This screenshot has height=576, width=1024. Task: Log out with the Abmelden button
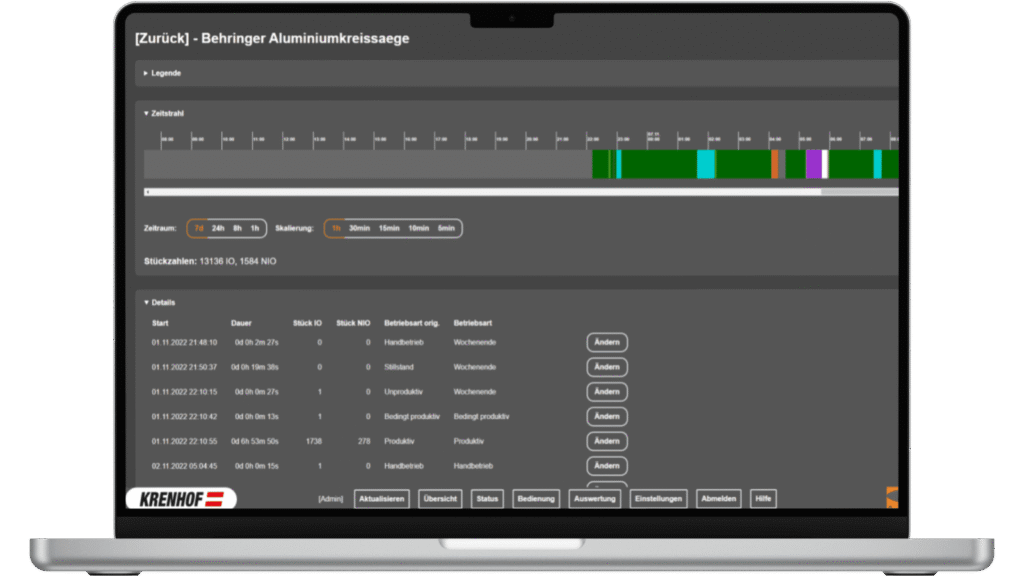click(718, 499)
